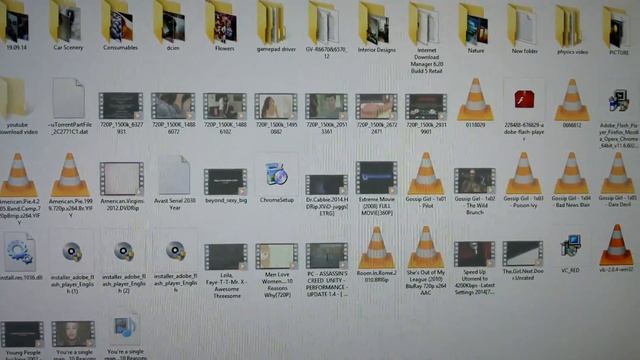Select the Avast Serial 2038 Year file

click(x=174, y=175)
